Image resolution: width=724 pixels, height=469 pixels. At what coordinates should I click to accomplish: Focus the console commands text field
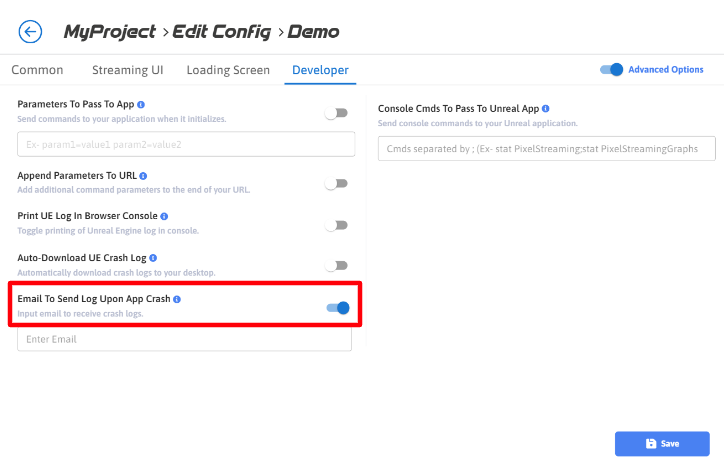(547, 149)
